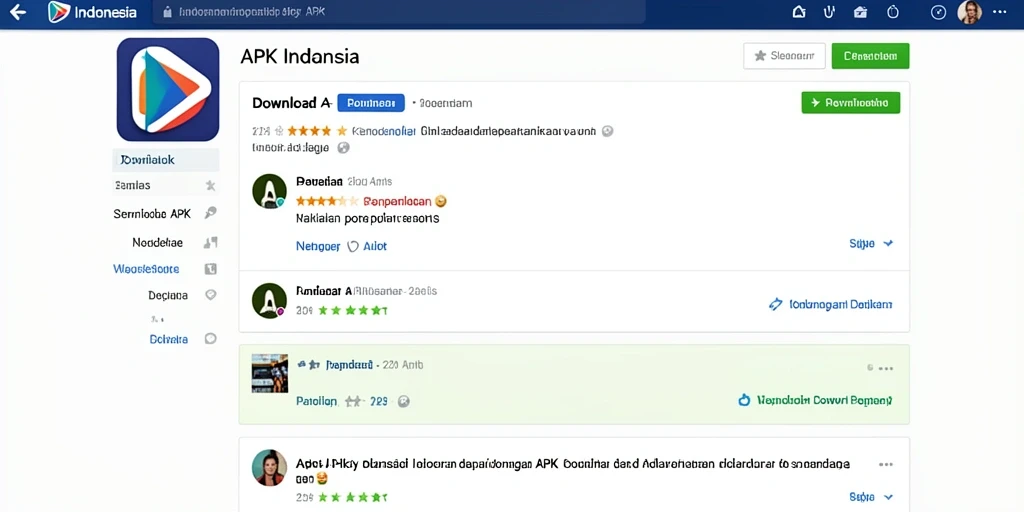Click the lock icon in address bar
1024x512 pixels.
[x=167, y=12]
